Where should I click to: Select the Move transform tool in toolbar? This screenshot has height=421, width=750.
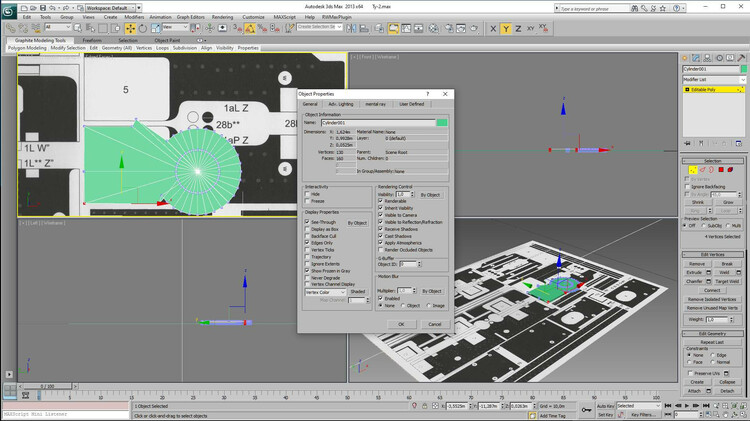tap(130, 28)
